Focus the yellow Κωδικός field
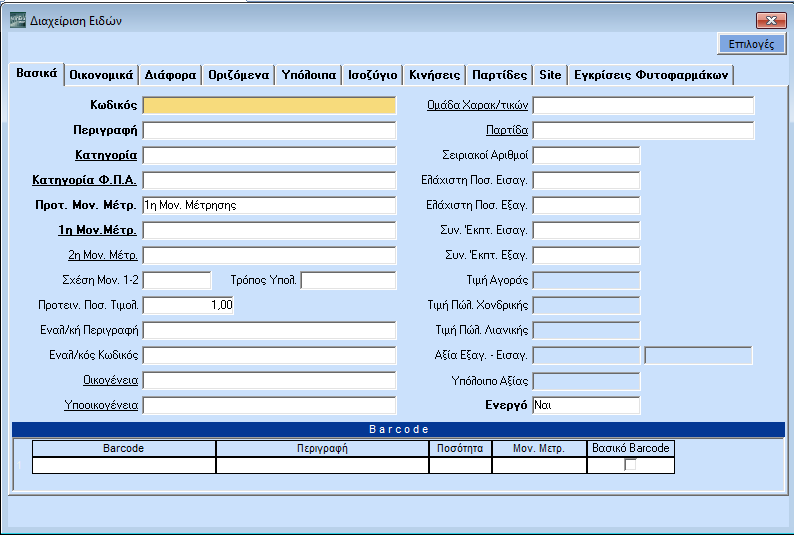Image resolution: width=794 pixels, height=535 pixels. (269, 105)
